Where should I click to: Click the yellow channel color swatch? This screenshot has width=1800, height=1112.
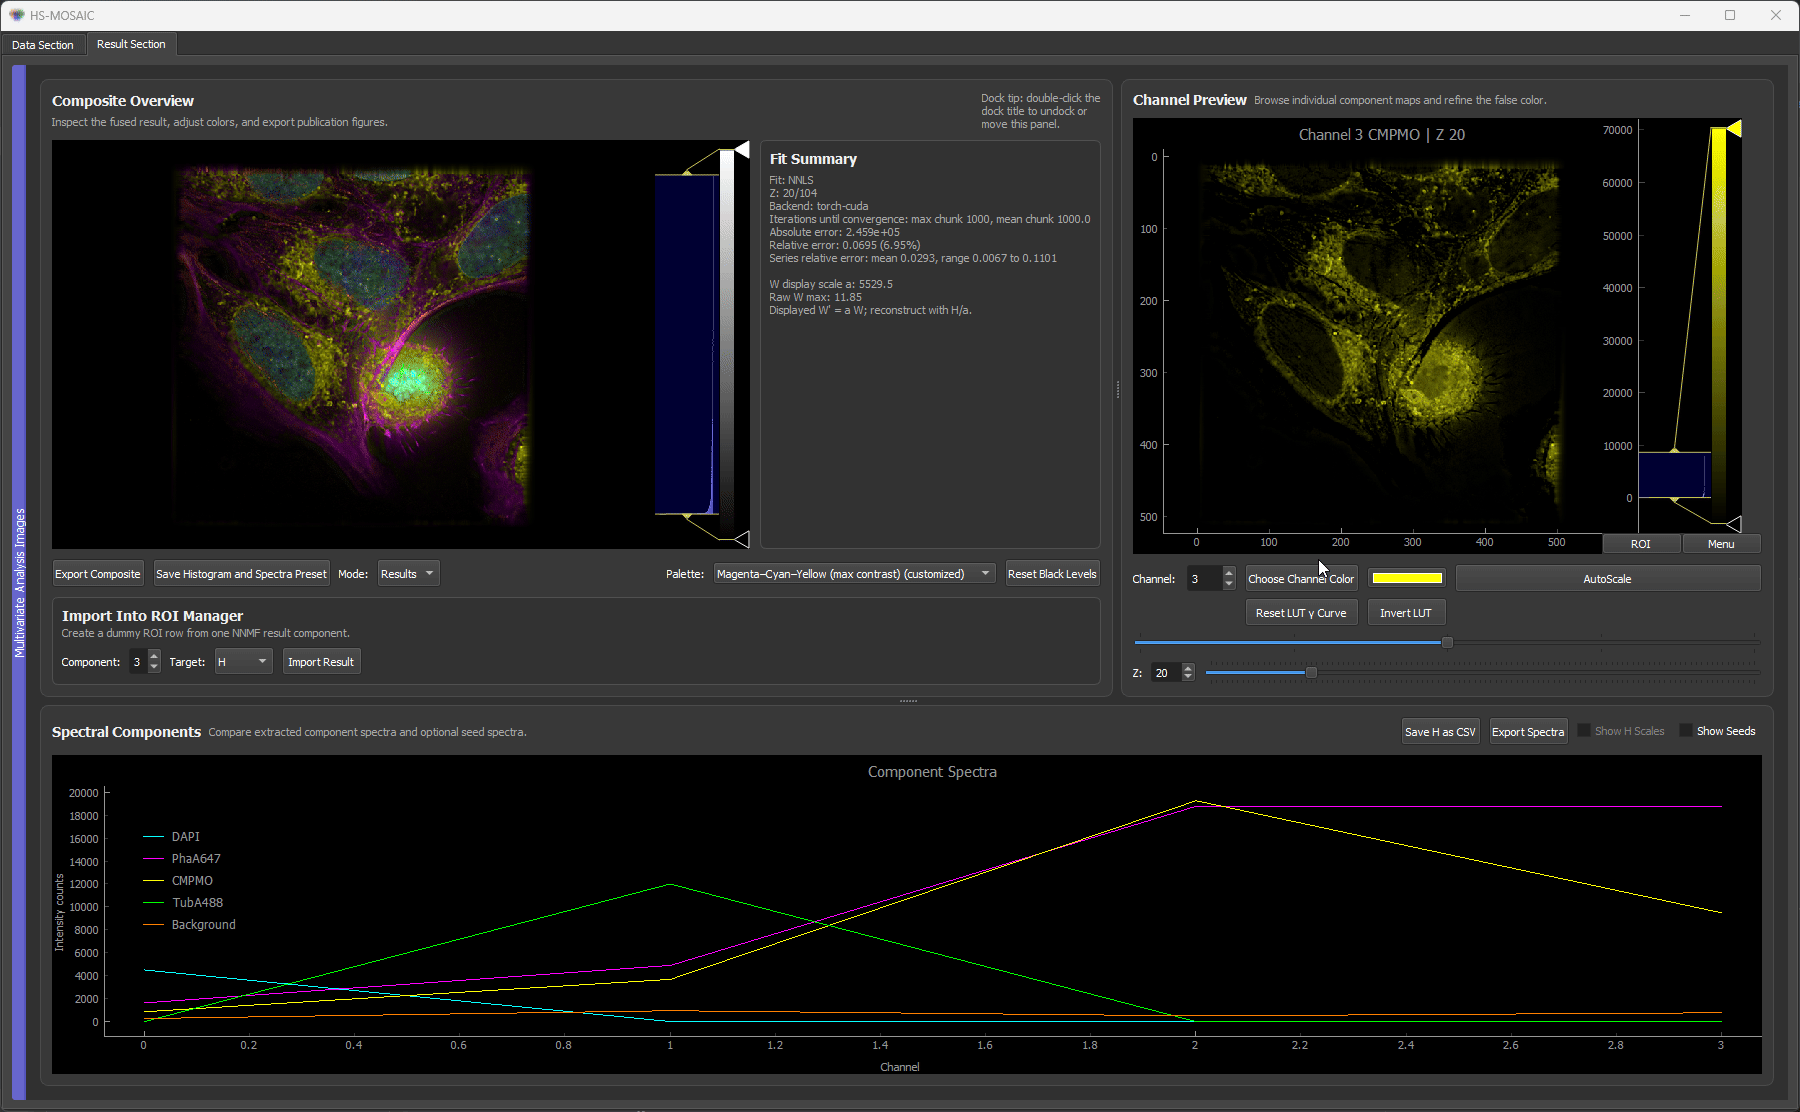click(x=1407, y=578)
